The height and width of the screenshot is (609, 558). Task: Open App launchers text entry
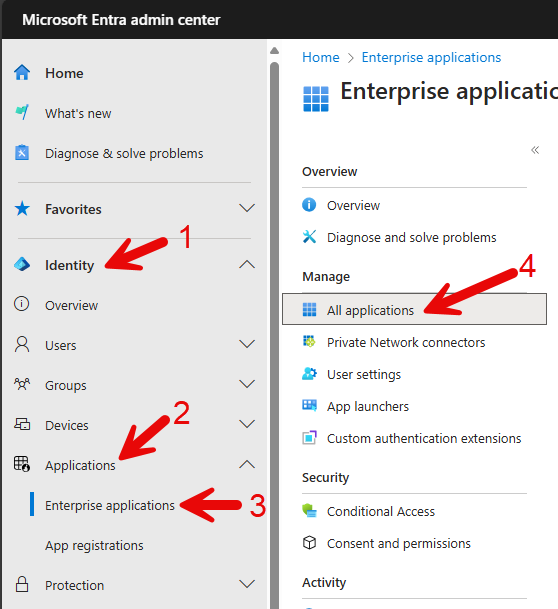tap(368, 406)
